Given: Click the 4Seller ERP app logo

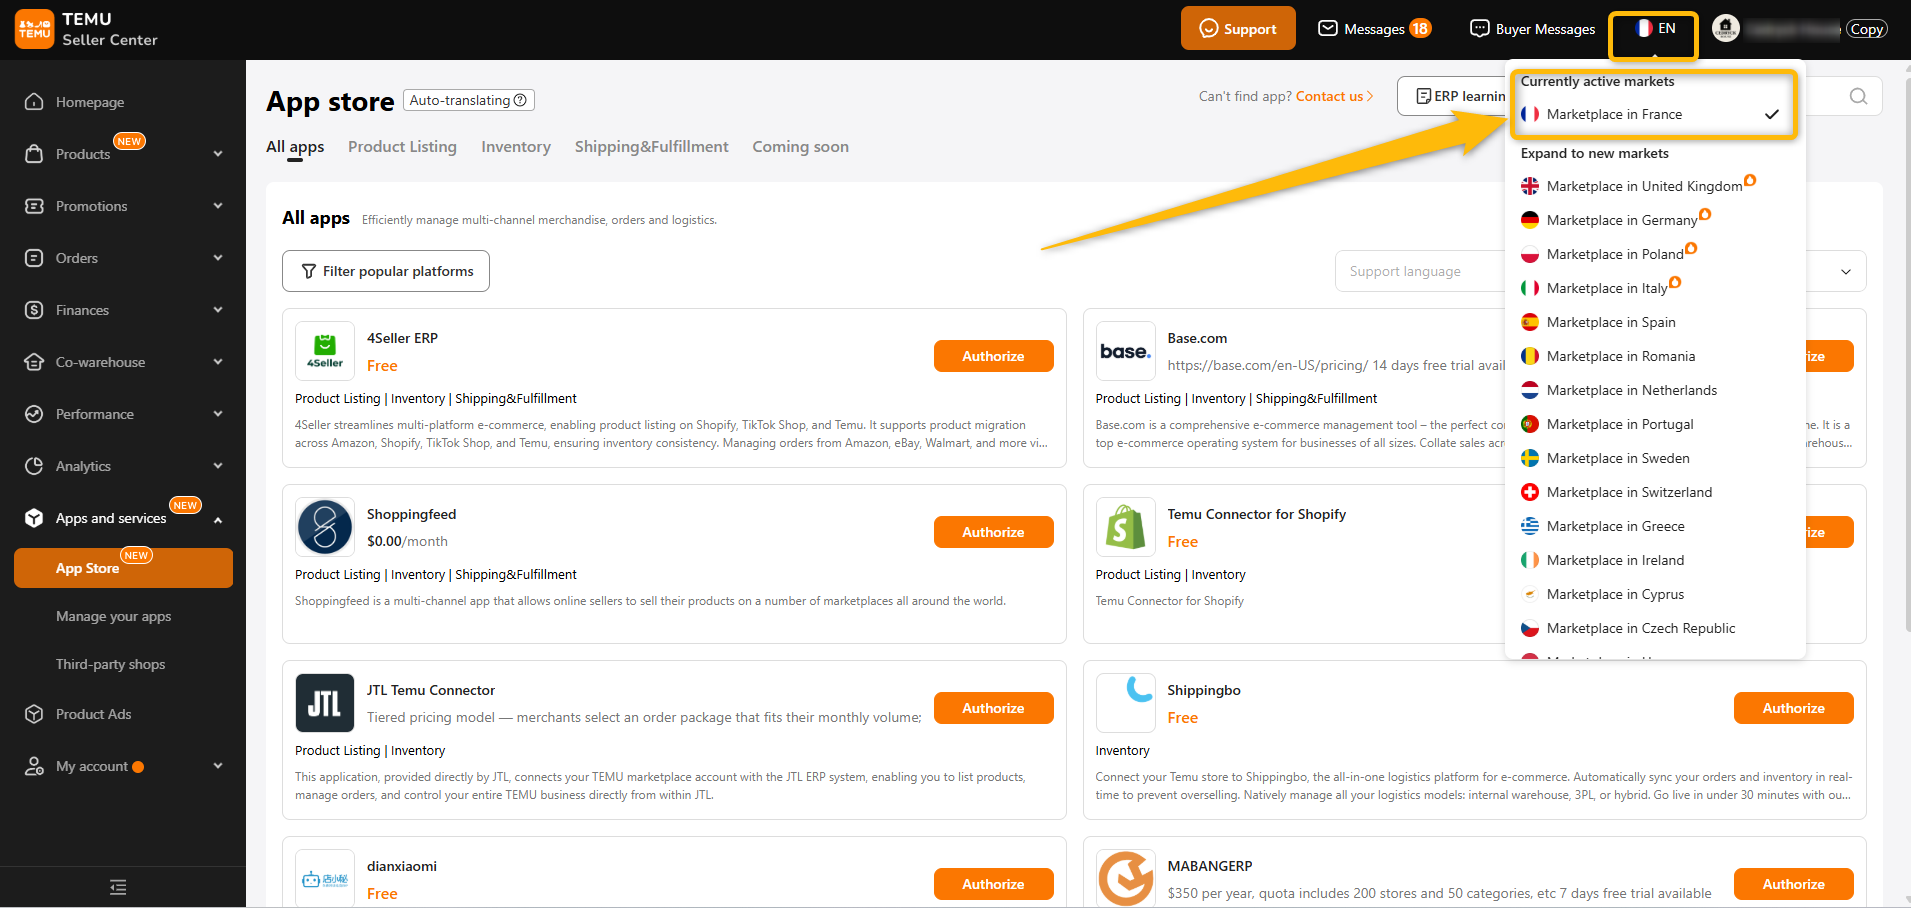Looking at the screenshot, I should click(325, 351).
